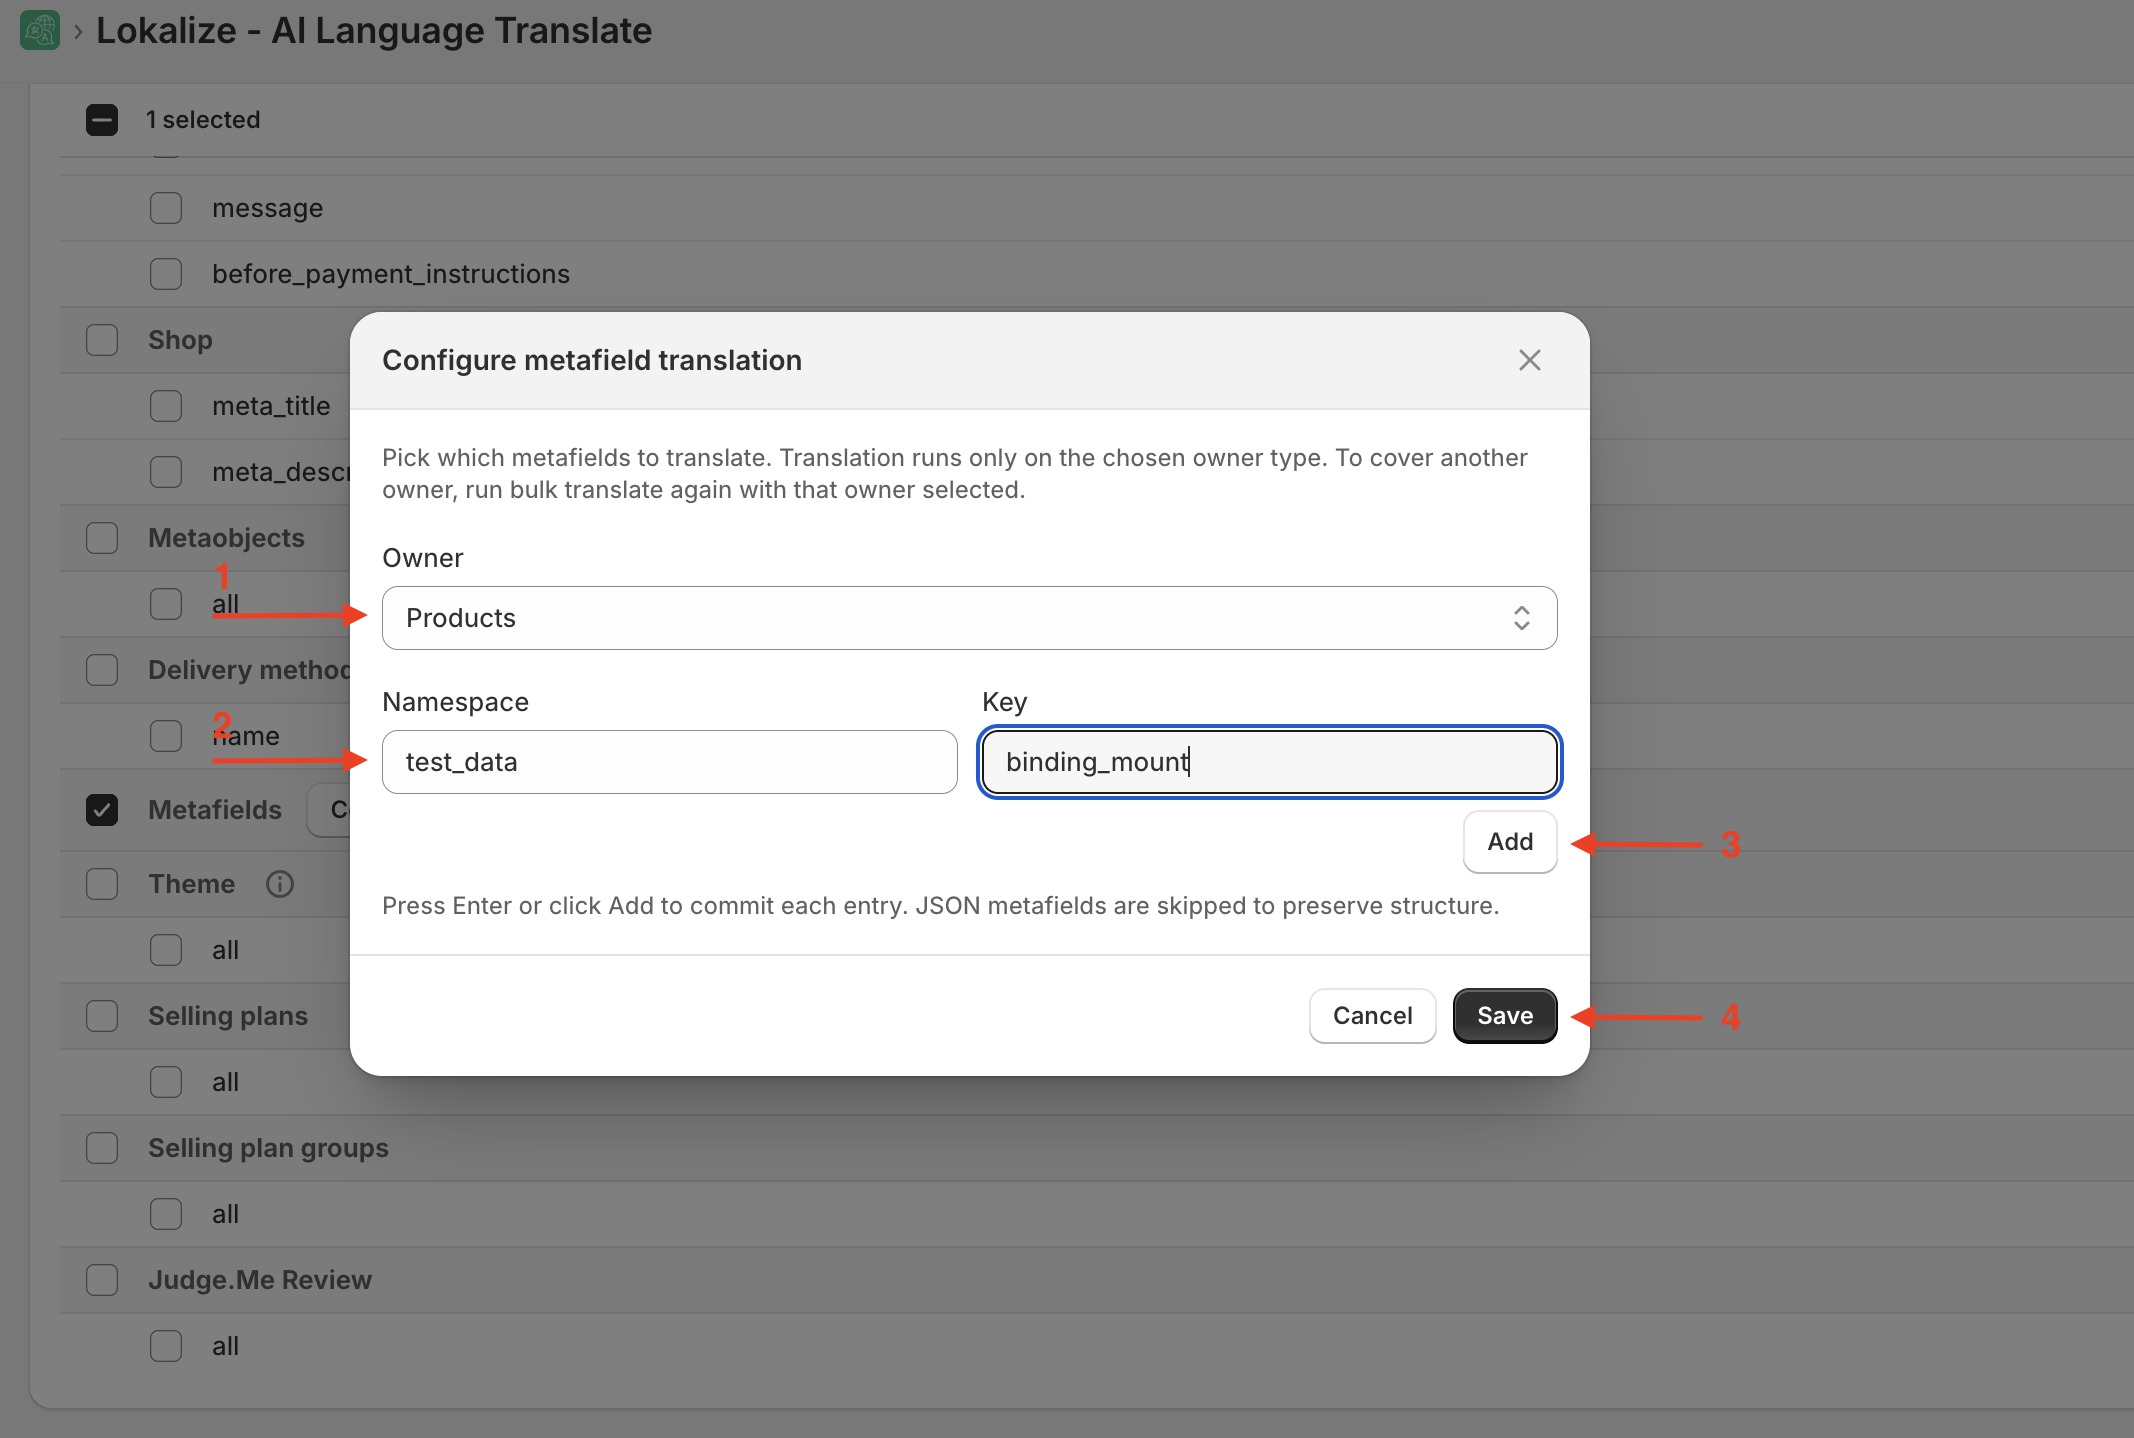This screenshot has width=2134, height=1438.
Task: Check the 'all' checkbox under Selling plan groups
Action: pyautogui.click(x=166, y=1214)
